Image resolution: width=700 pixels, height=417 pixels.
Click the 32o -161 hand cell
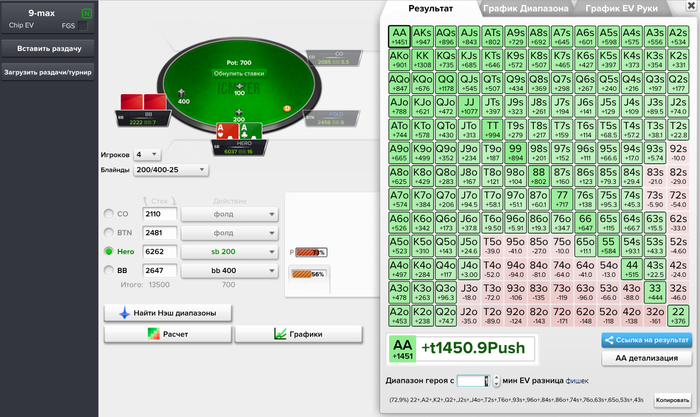pos(654,315)
